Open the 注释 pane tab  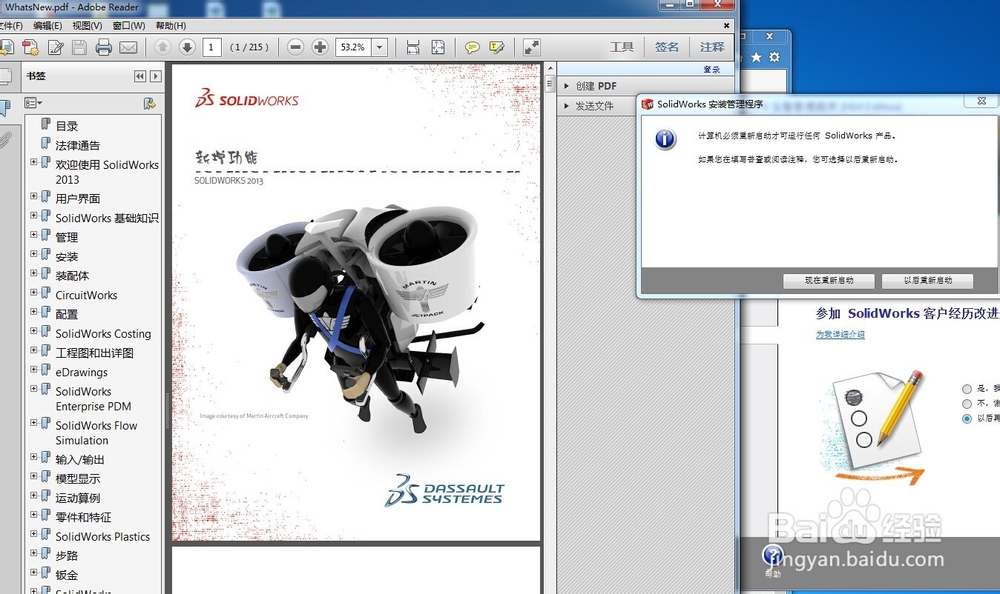[x=712, y=47]
